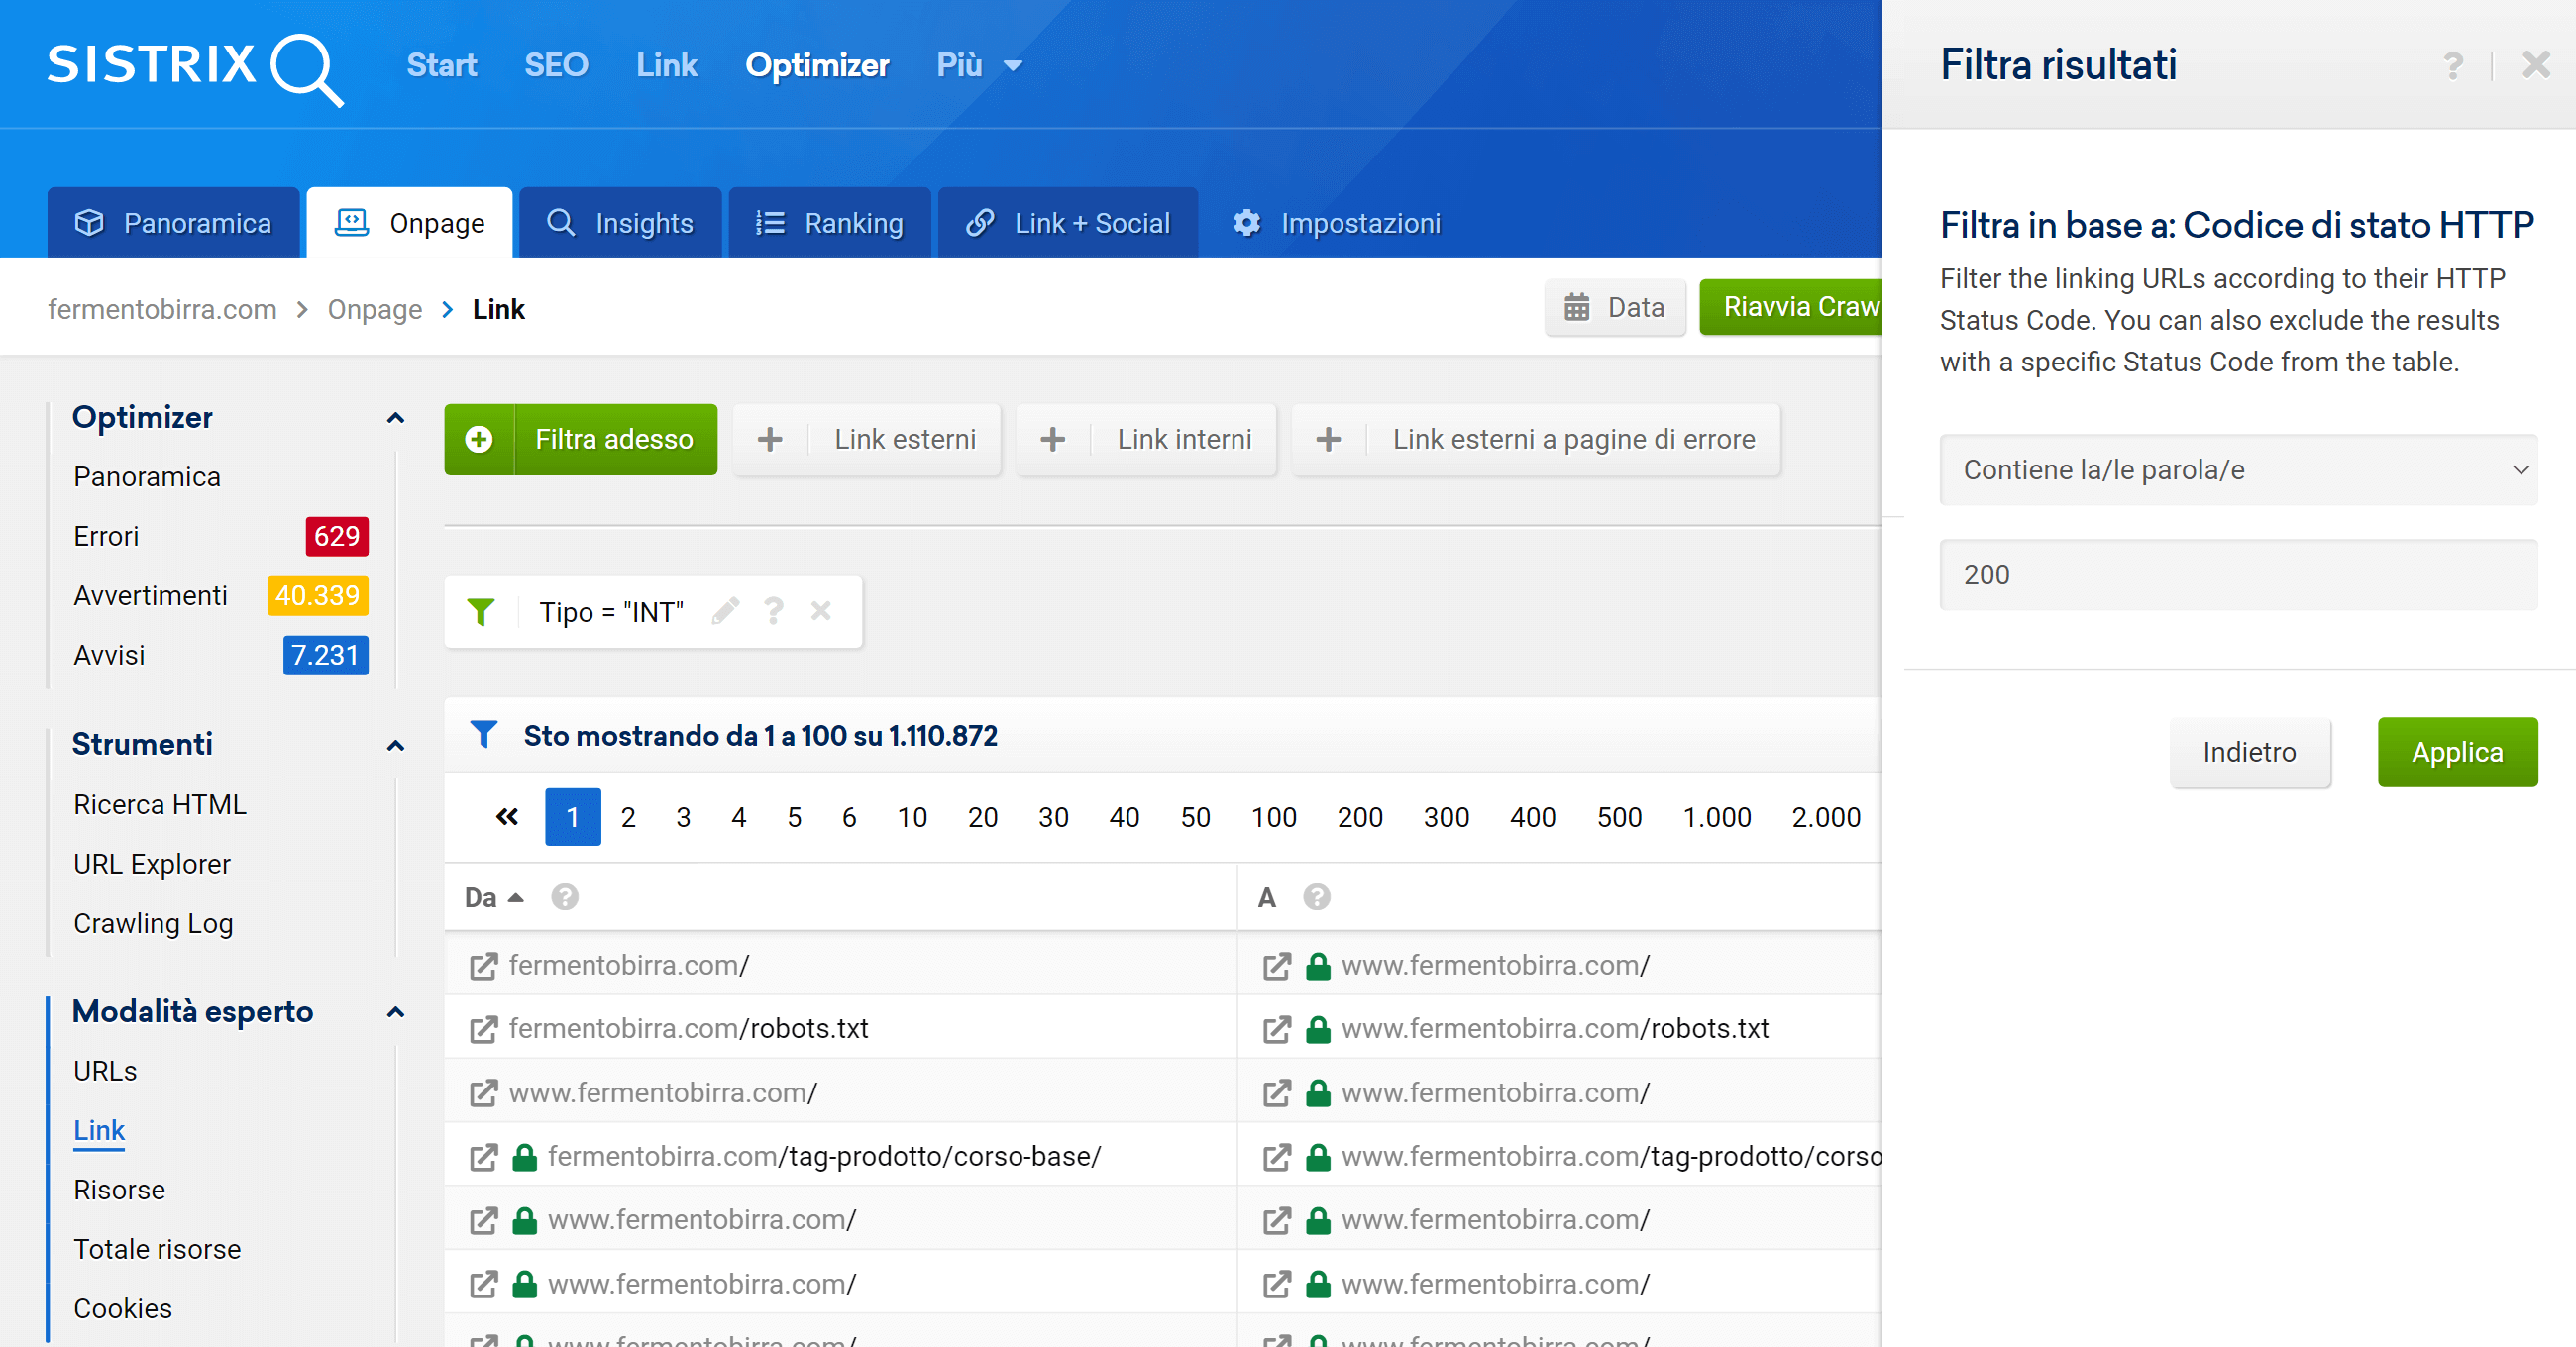Screen dimensions: 2576x1347
Task: Remove the Tipo = INT filter with the X
Action: pyautogui.click(x=821, y=611)
